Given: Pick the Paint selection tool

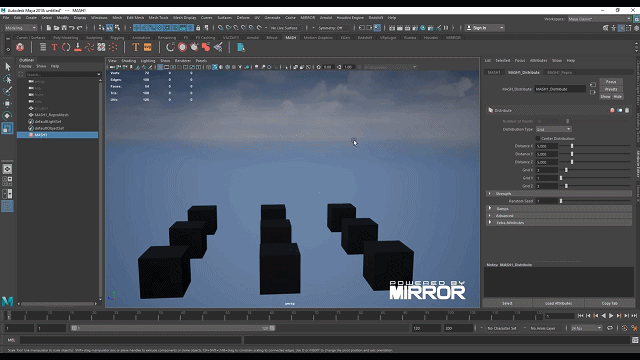Looking at the screenshot, I should tap(7, 91).
